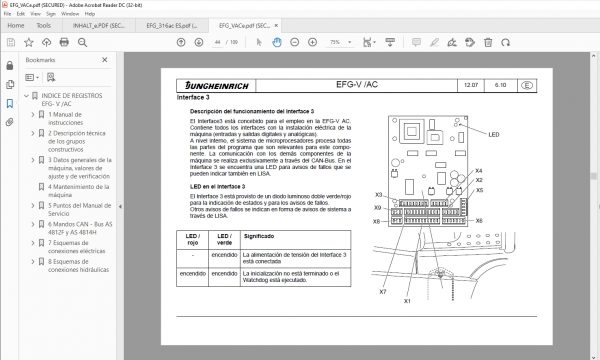Select the INDICE DE REGISTROS bookmark text
Viewport: 600px width, 360px height.
(72, 99)
